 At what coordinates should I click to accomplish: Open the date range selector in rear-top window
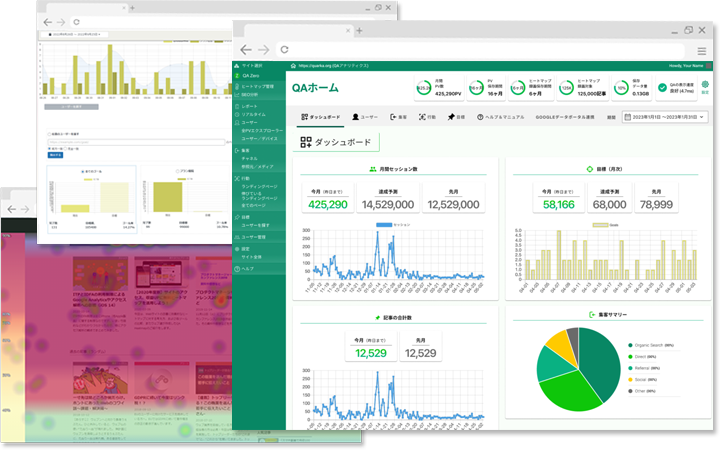coord(74,34)
